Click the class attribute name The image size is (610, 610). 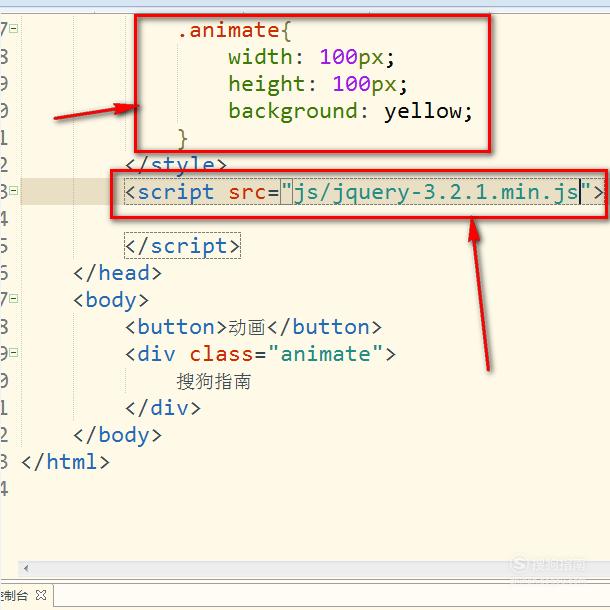[221, 354]
